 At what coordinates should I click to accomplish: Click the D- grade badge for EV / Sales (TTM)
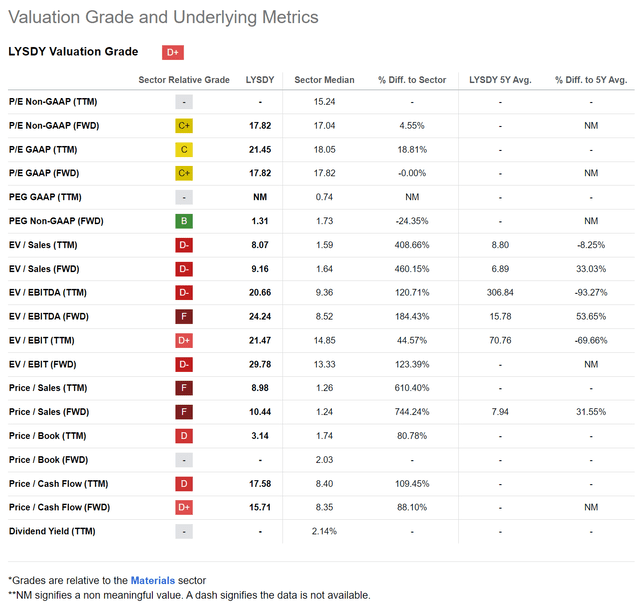click(x=184, y=245)
